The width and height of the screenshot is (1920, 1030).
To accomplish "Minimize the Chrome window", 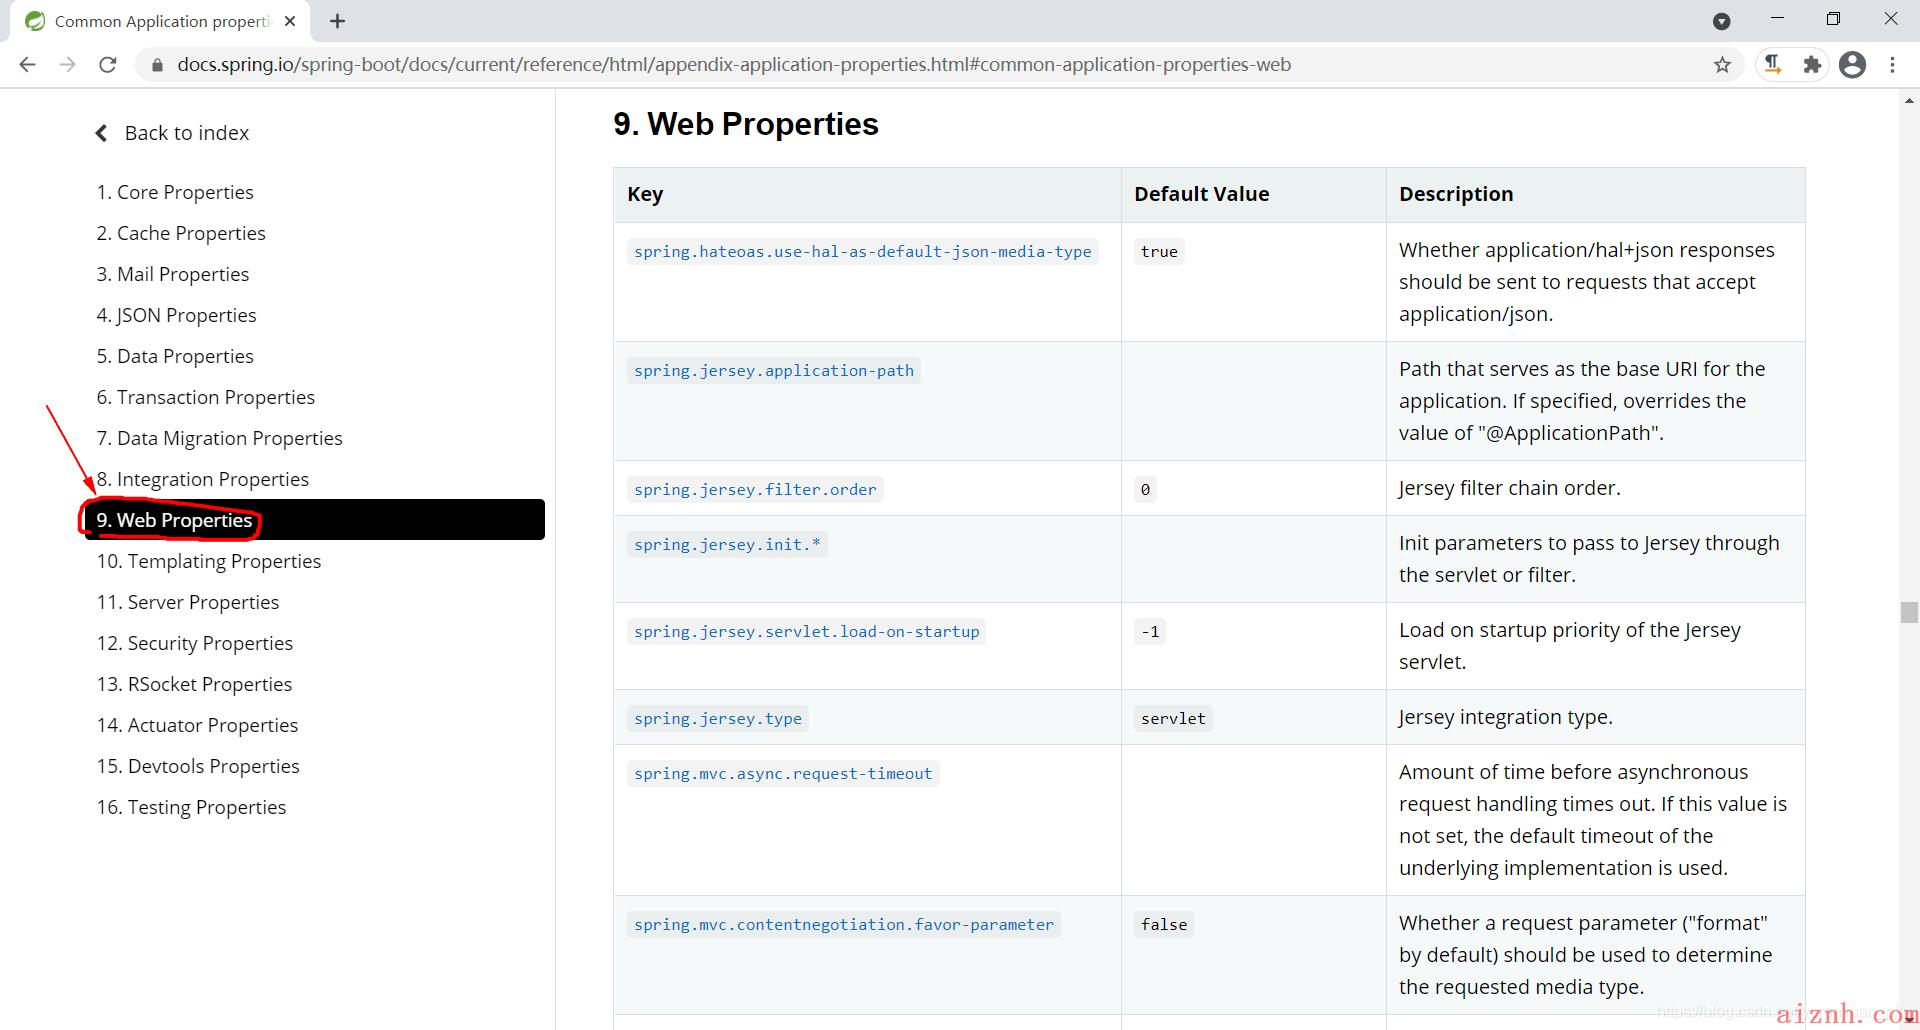I will click(1777, 19).
